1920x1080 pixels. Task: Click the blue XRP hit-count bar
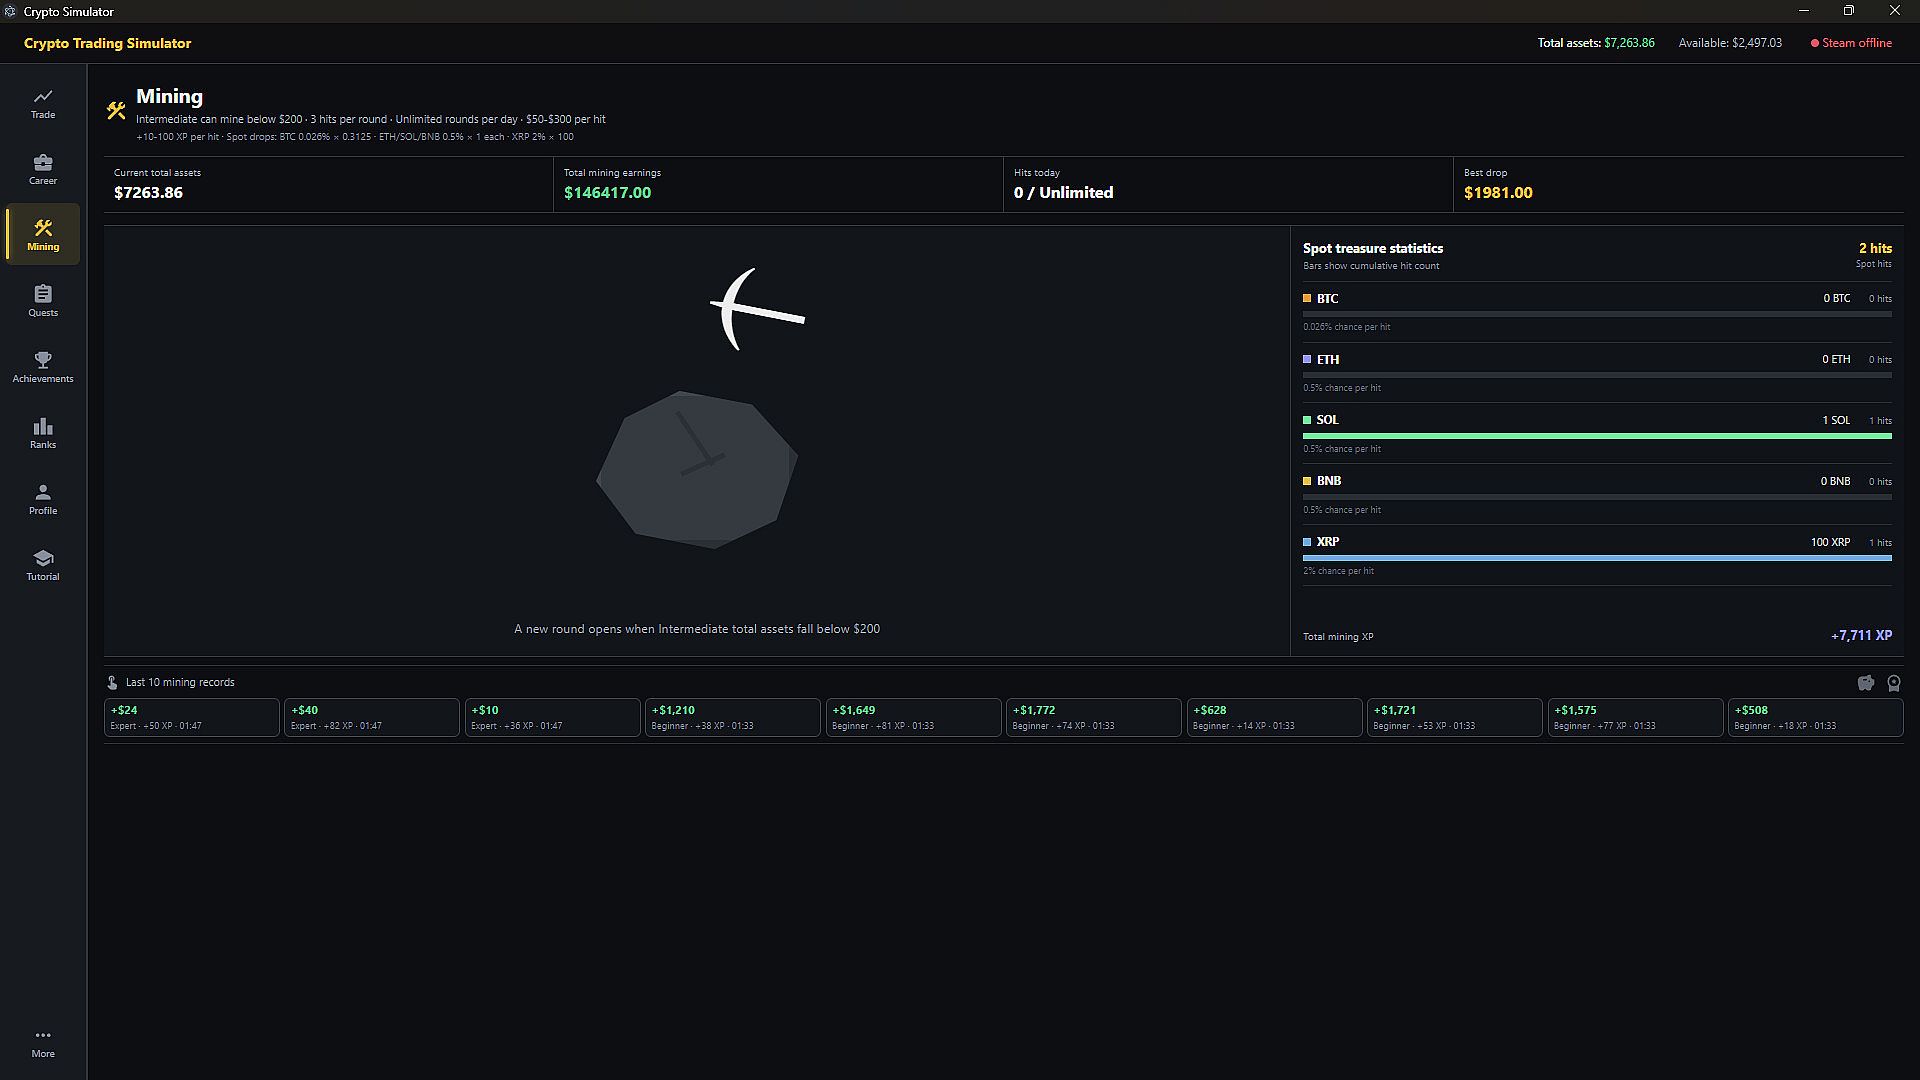pyautogui.click(x=1597, y=558)
